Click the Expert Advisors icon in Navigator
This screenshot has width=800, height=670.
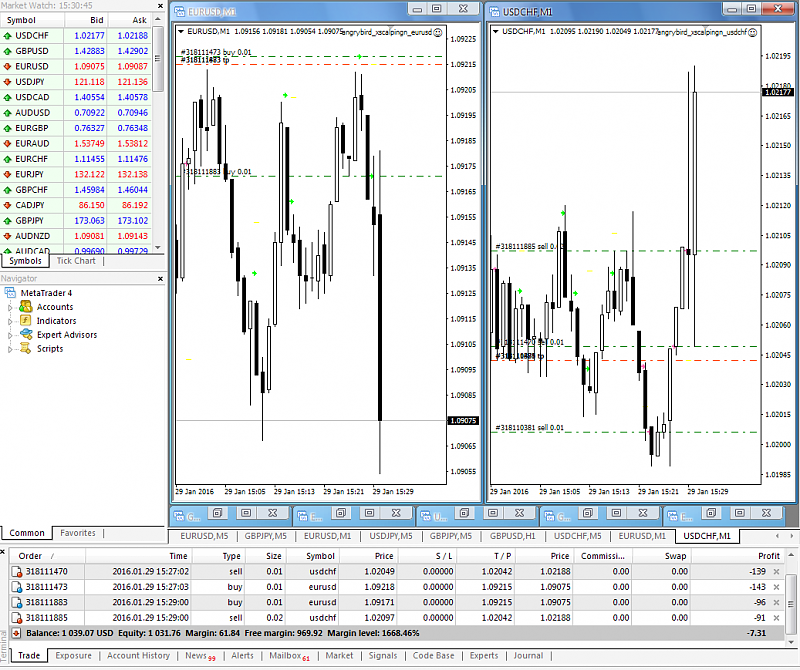(27, 335)
